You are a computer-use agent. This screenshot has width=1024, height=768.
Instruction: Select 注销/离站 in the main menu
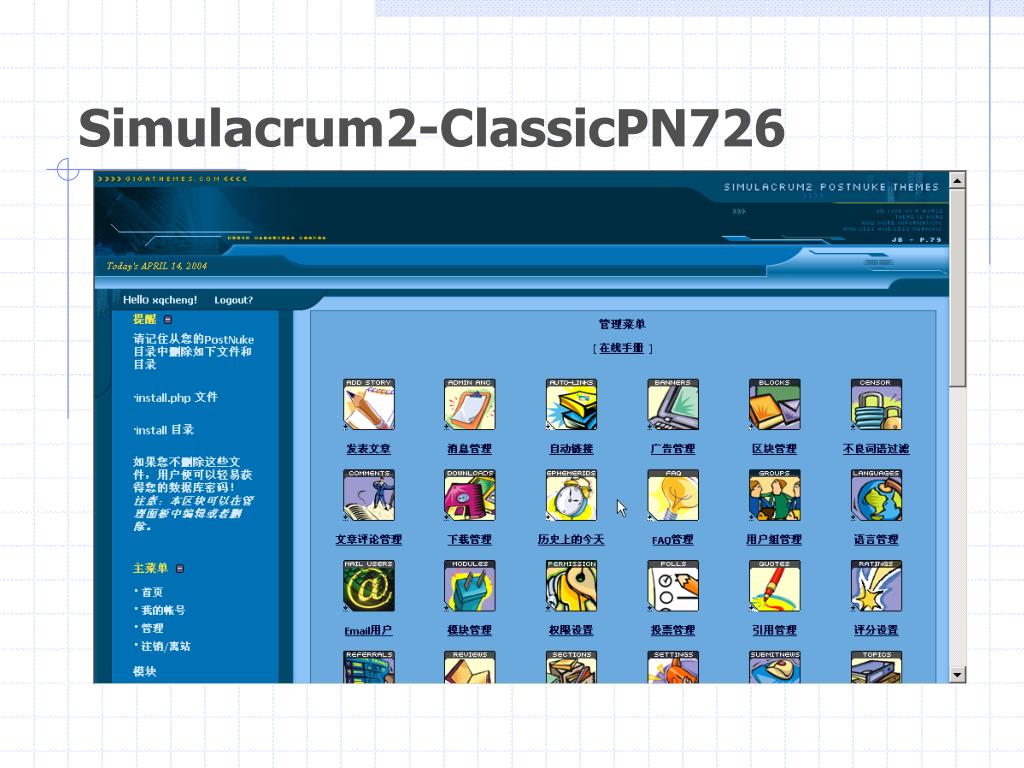(x=166, y=647)
